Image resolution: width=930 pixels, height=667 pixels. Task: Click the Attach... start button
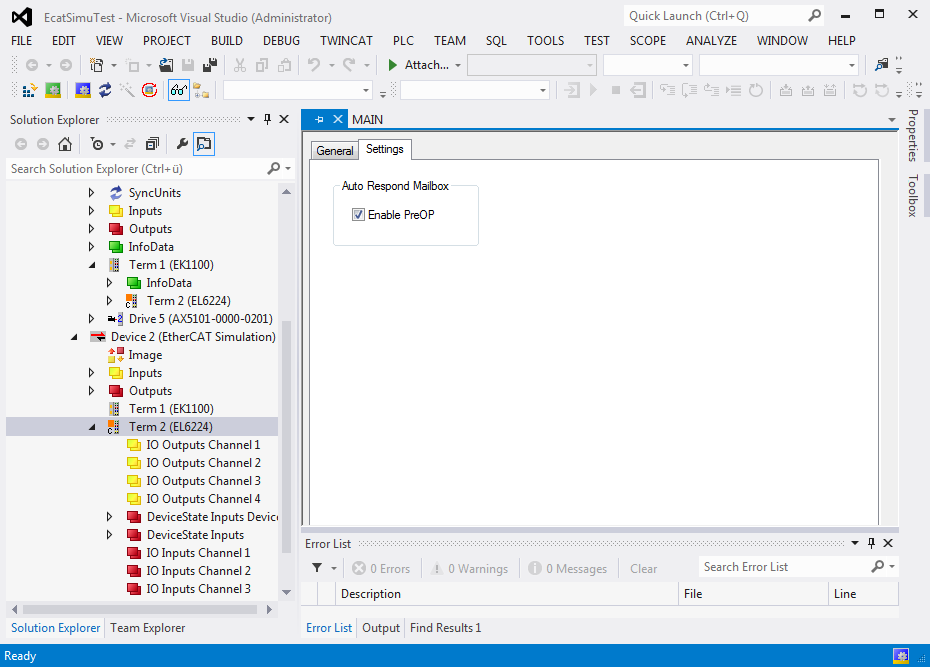pyautogui.click(x=419, y=65)
